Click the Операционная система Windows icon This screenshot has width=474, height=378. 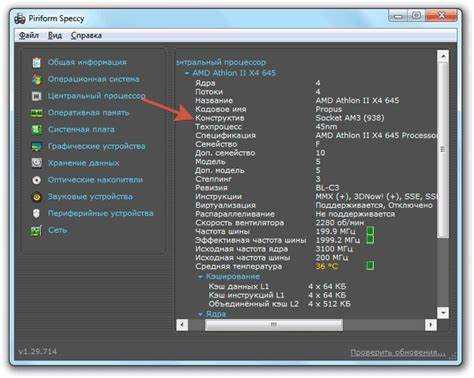(x=37, y=79)
